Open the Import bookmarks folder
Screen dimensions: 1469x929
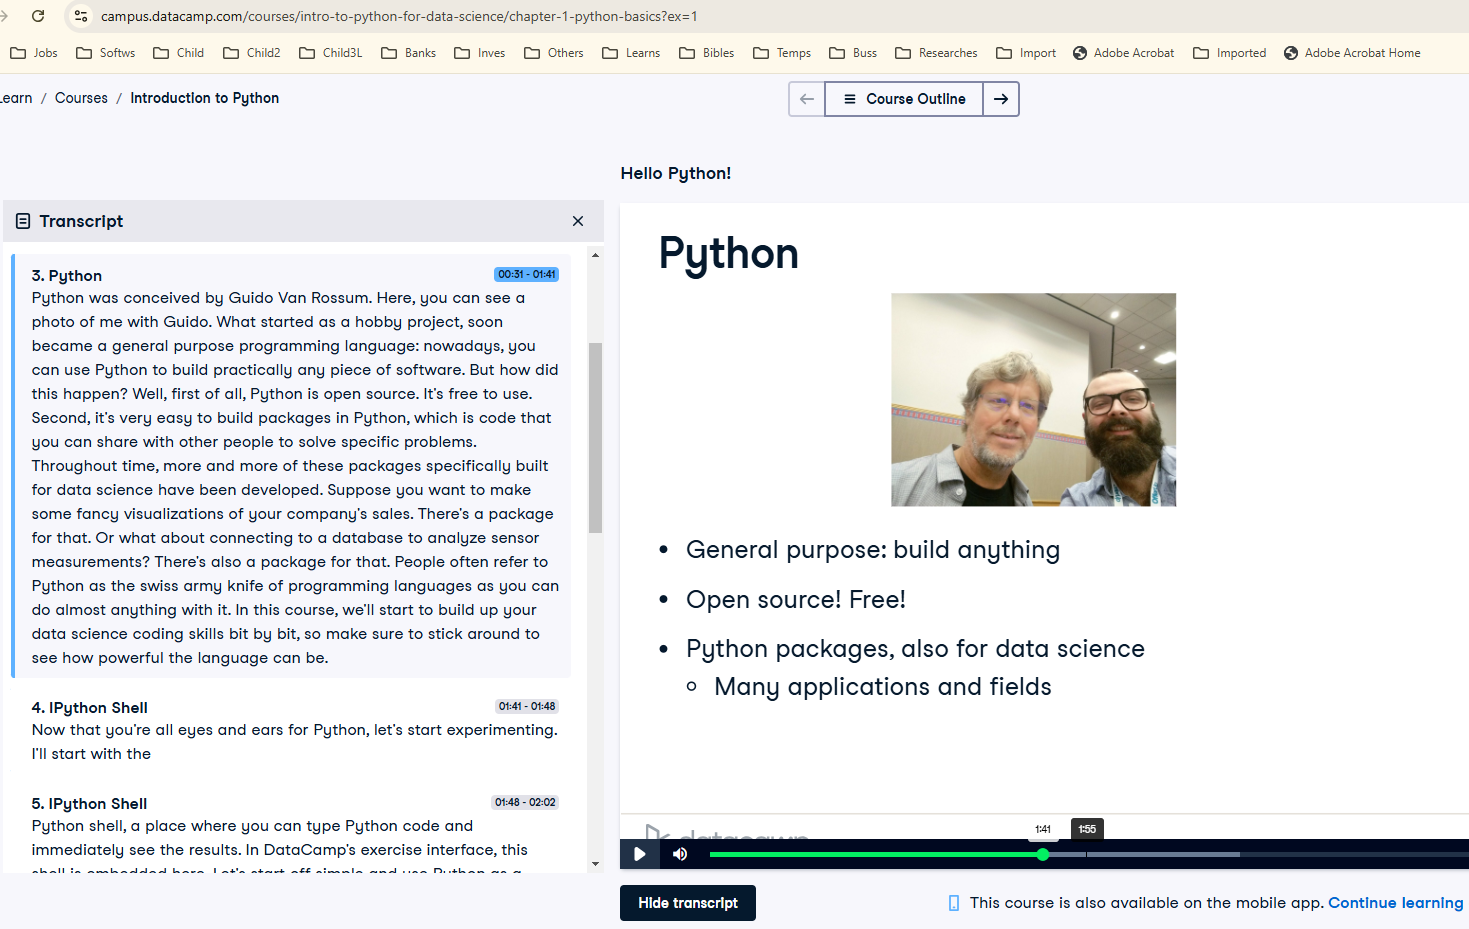pyautogui.click(x=1026, y=53)
